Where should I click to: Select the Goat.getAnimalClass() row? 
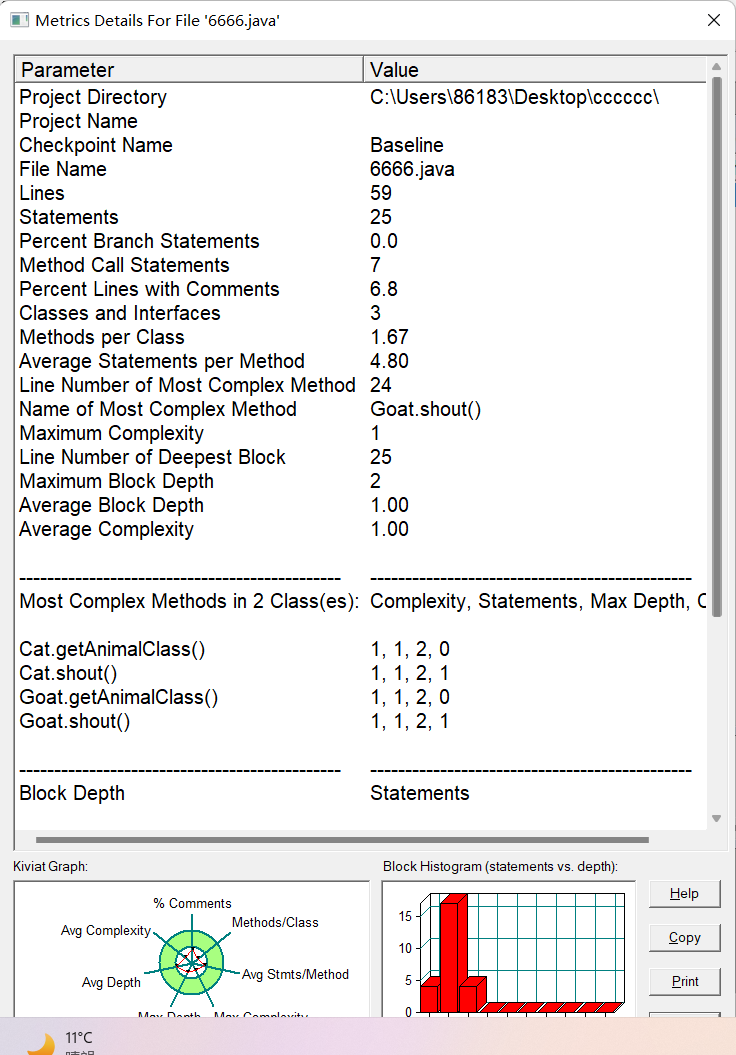coord(119,697)
